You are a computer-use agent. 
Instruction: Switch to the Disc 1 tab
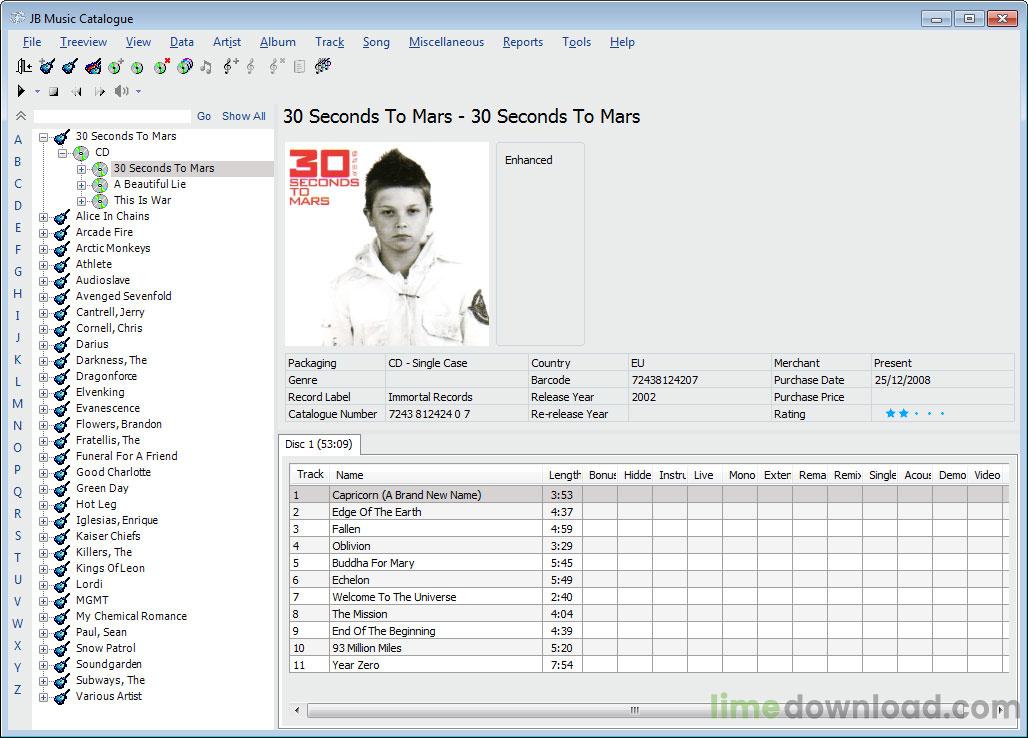[319, 446]
